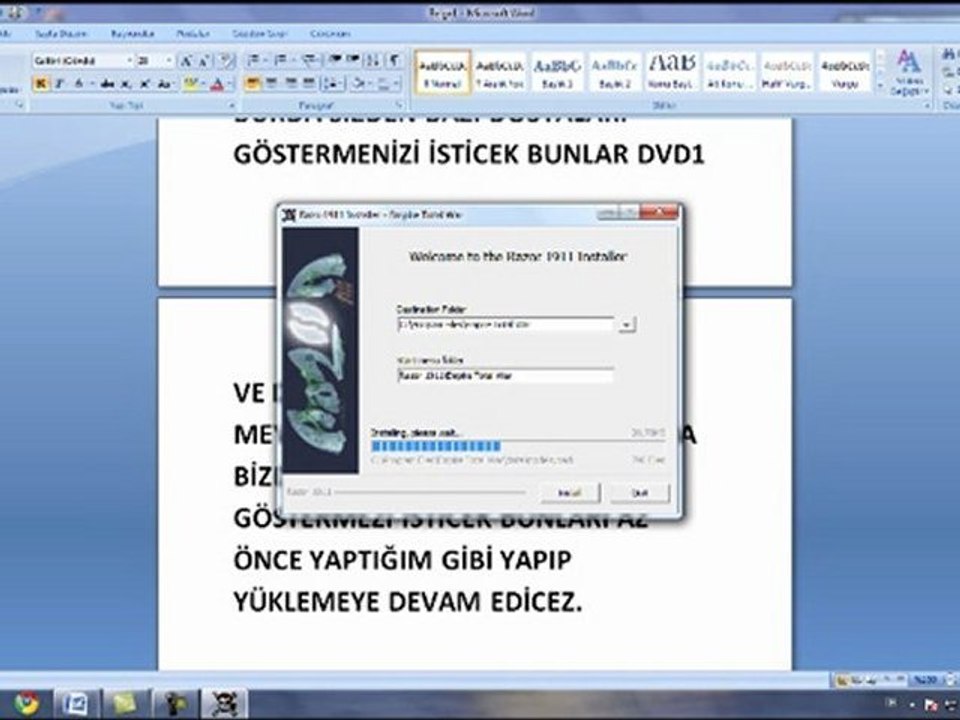The height and width of the screenshot is (720, 960).
Task: Click the Clear Formatting icon
Action: tap(227, 61)
